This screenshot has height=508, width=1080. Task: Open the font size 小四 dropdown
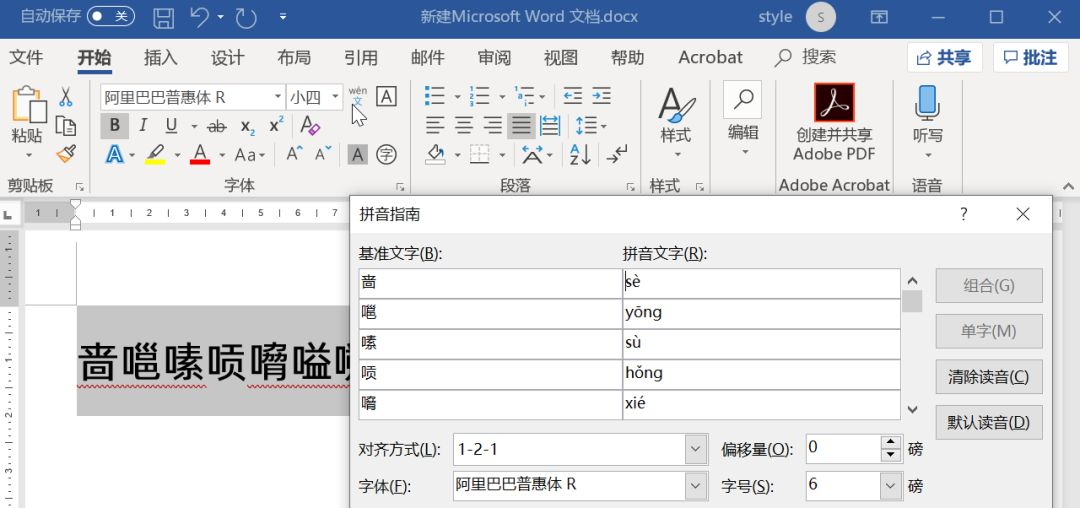click(335, 97)
